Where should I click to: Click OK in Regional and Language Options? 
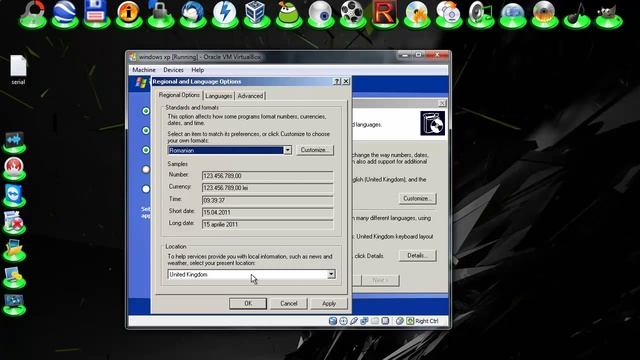pos(248,303)
